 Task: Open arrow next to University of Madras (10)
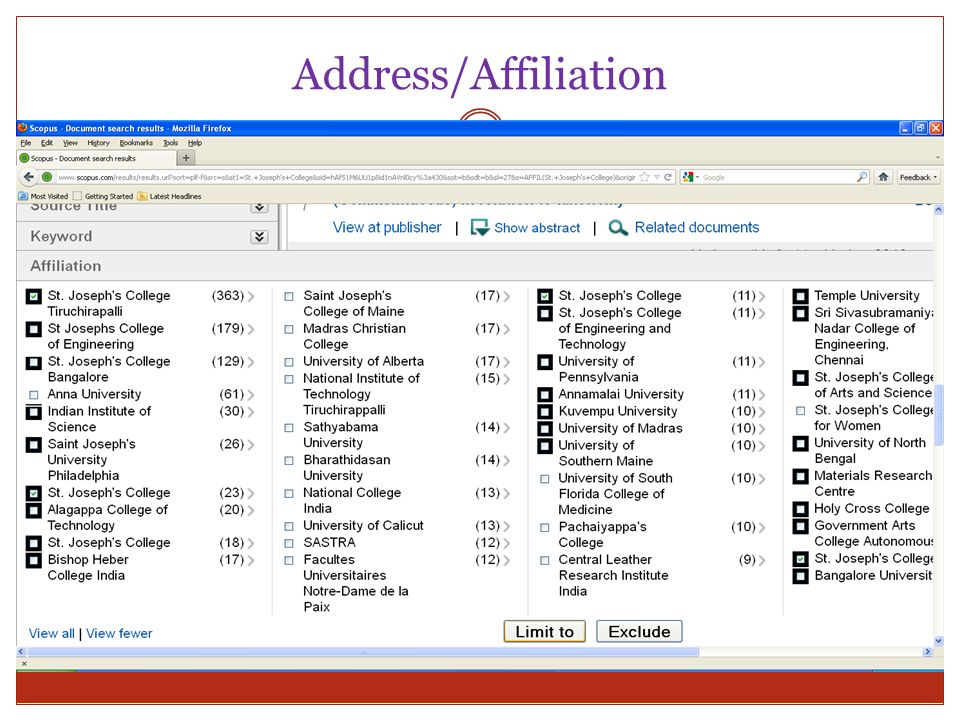(x=761, y=429)
